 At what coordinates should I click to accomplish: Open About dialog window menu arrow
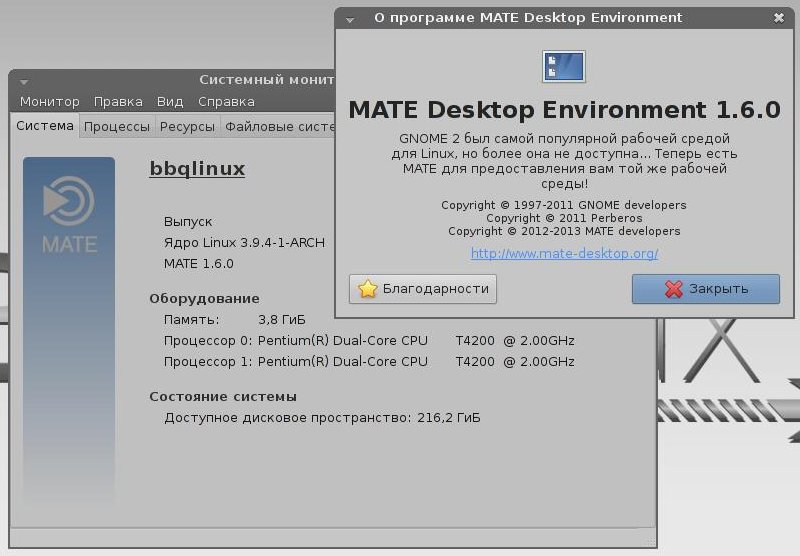pyautogui.click(x=350, y=20)
